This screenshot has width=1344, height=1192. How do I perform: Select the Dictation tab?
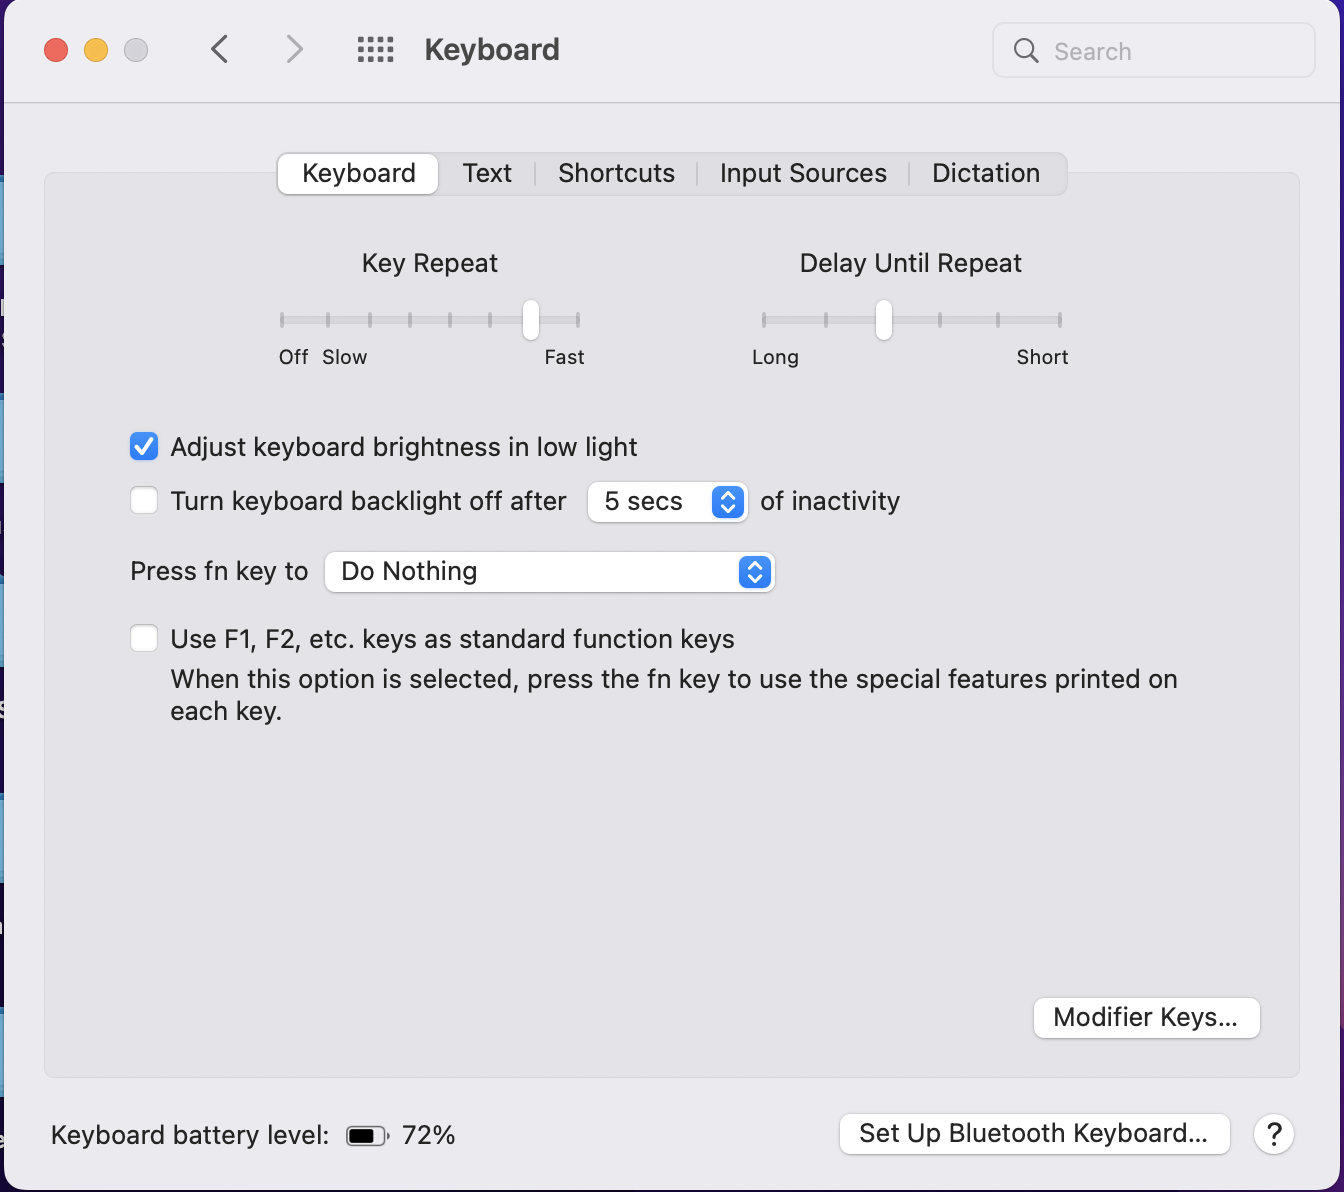coord(986,173)
